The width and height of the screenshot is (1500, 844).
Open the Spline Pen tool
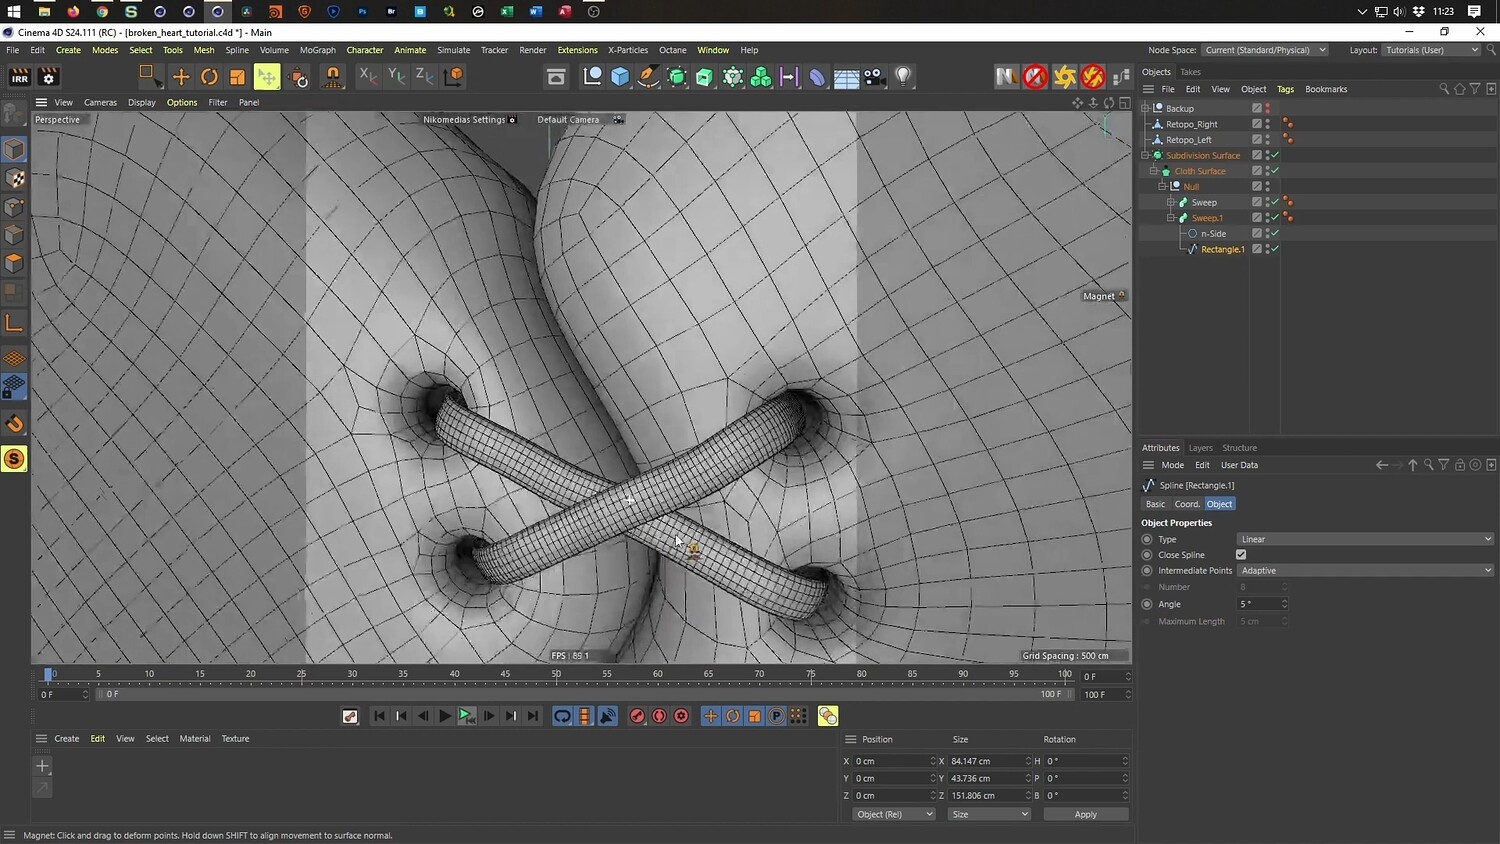tap(648, 77)
